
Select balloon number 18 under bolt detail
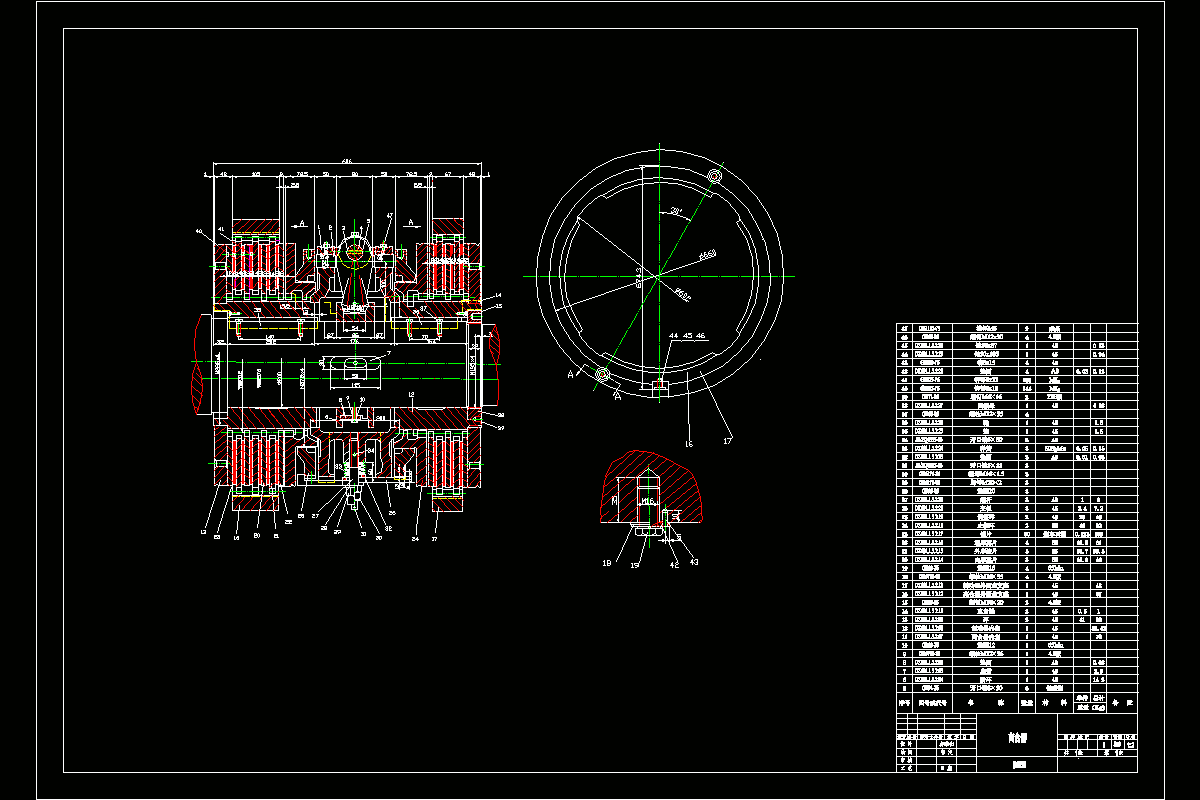(x=607, y=563)
